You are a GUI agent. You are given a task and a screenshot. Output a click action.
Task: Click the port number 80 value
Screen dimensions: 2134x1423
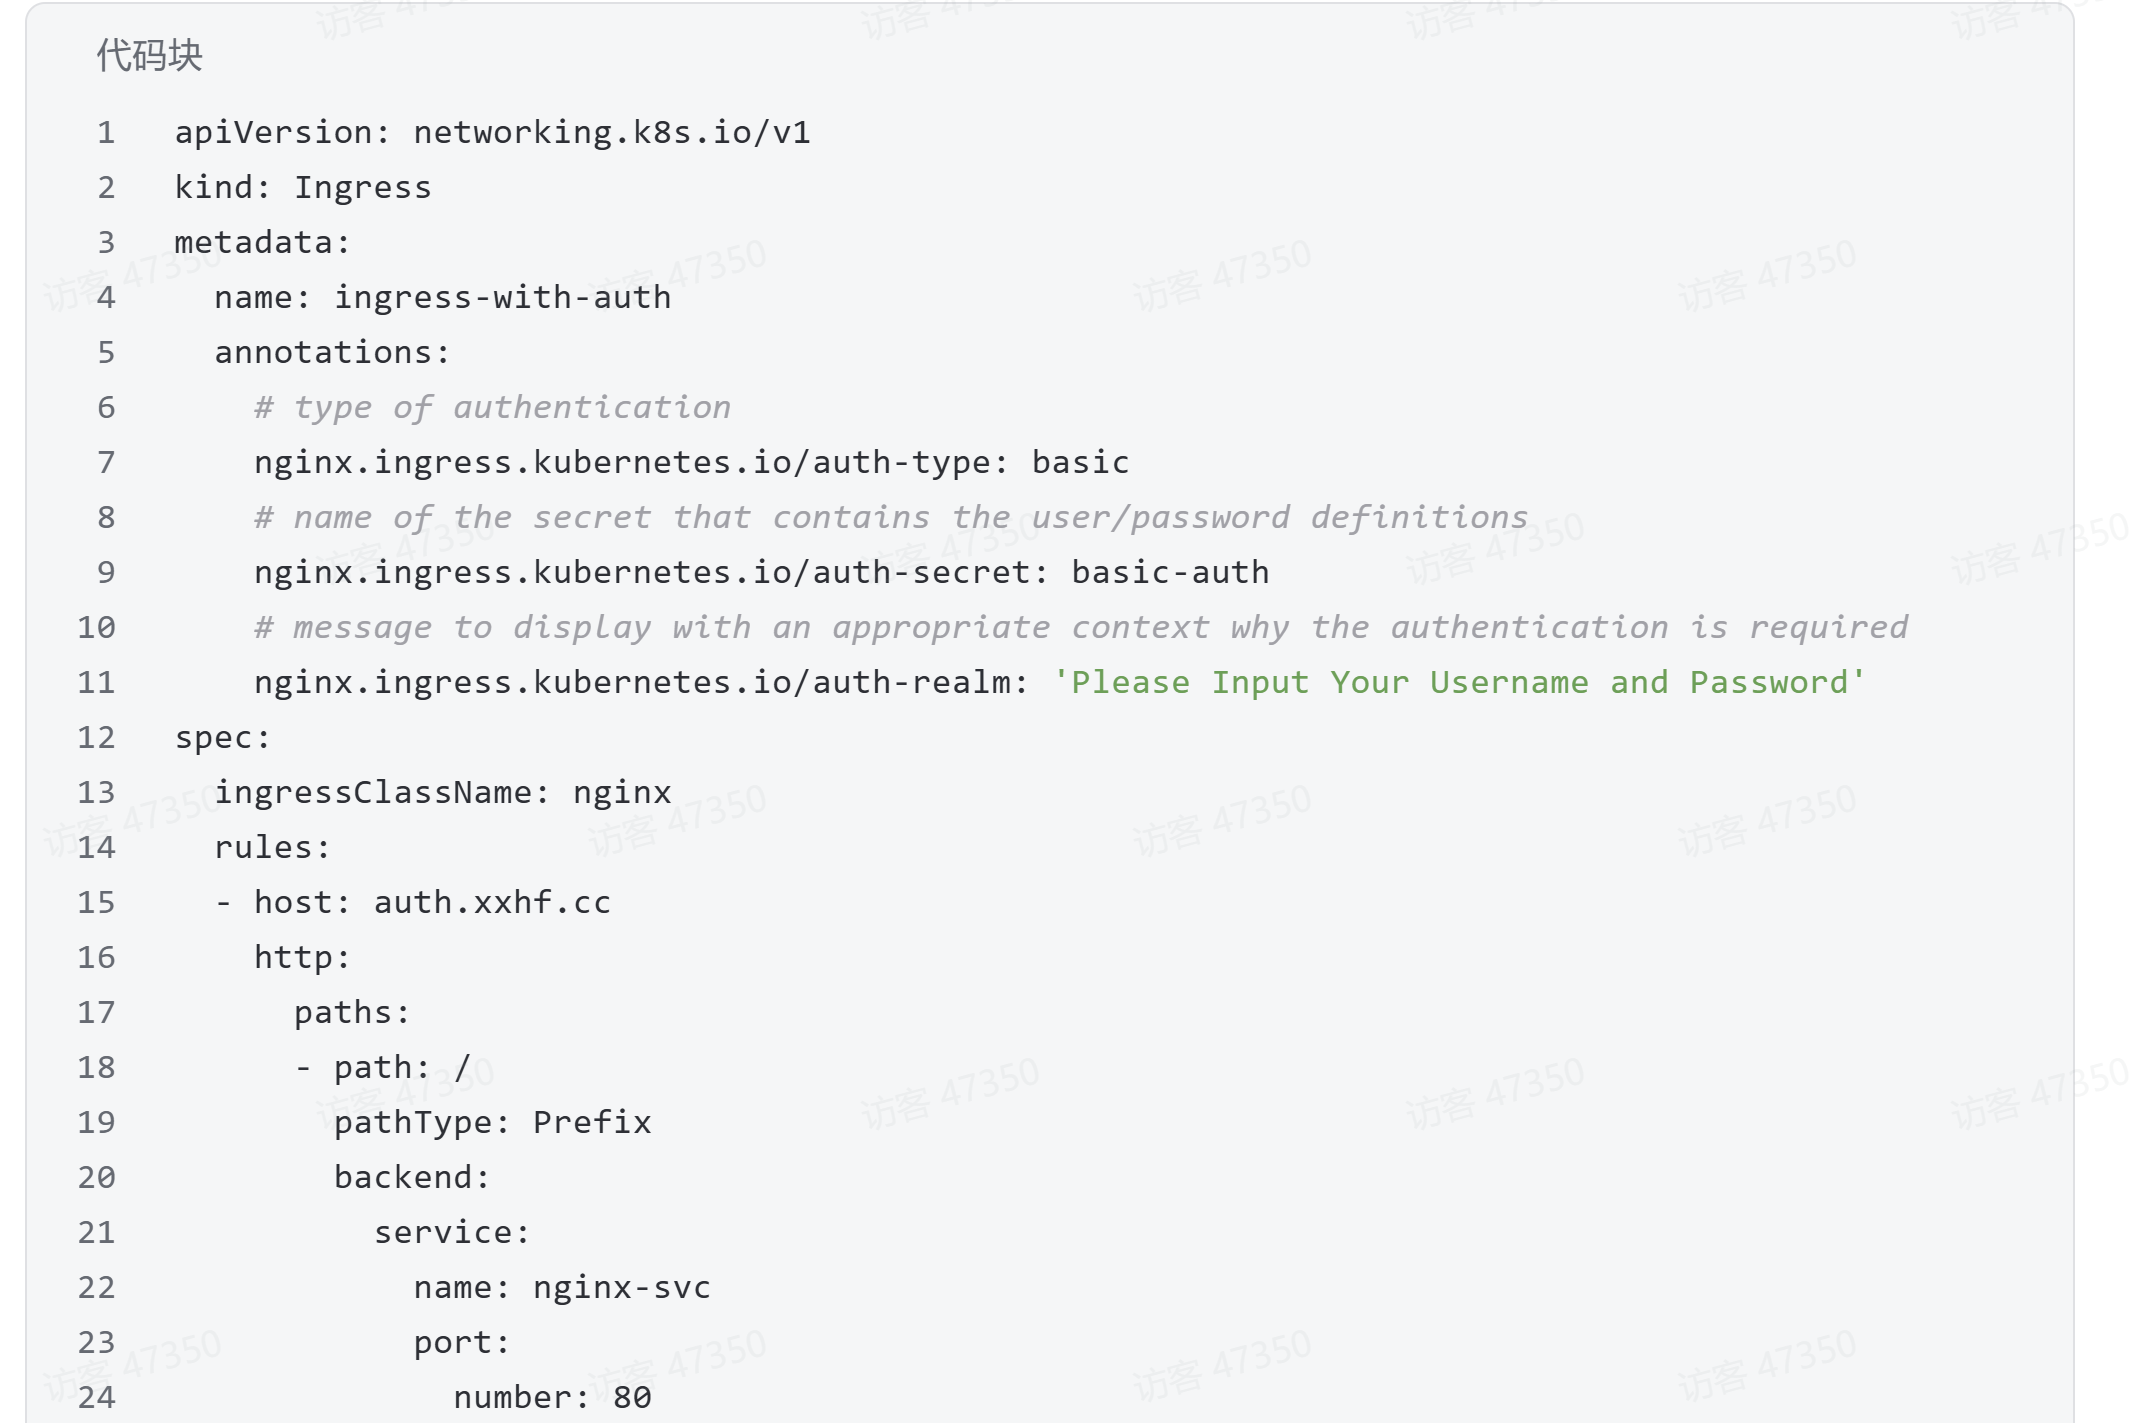[x=632, y=1398]
